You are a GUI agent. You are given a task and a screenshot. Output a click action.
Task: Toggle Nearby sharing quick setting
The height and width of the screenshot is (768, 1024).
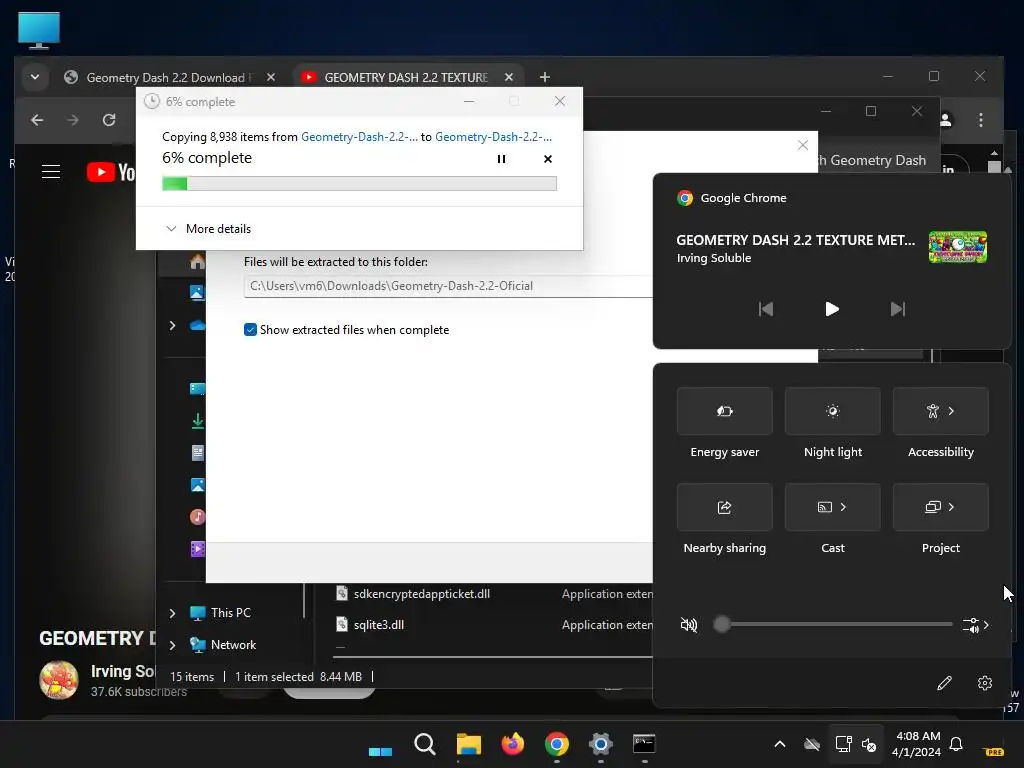click(724, 507)
